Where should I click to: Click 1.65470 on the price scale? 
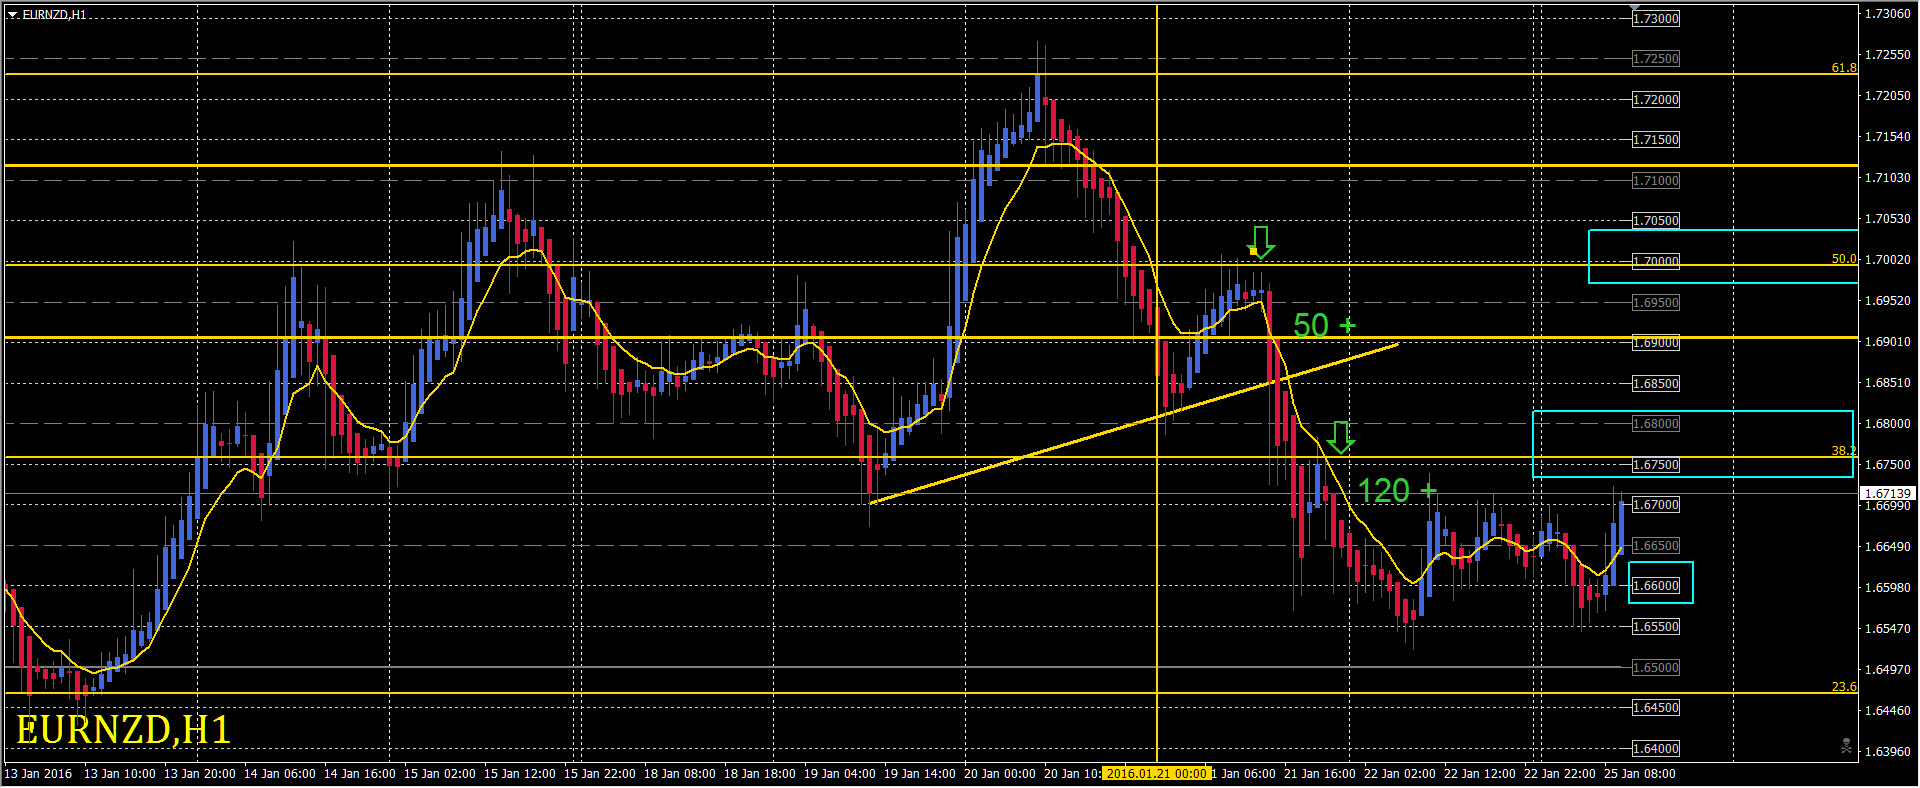[x=1888, y=629]
